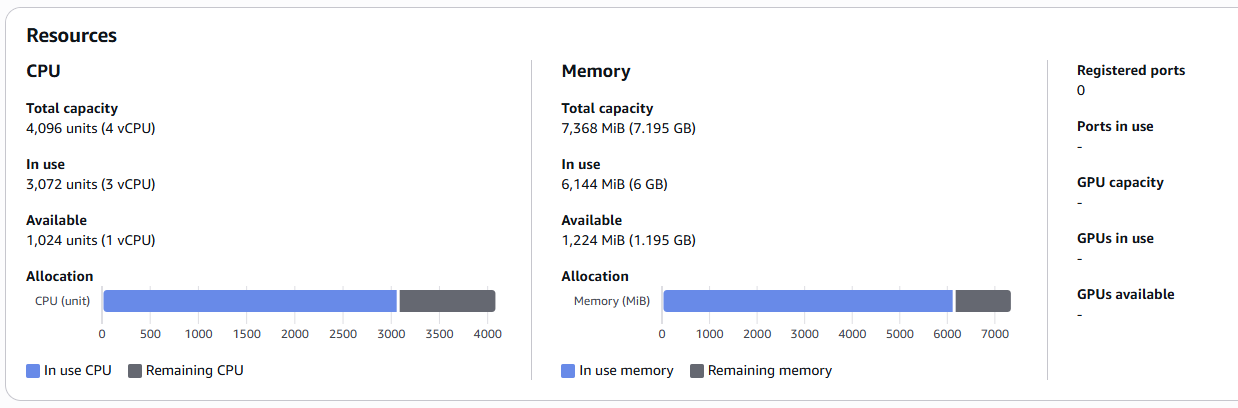Click the 7,368 MiB total memory value
This screenshot has height=408, width=1238.
coord(628,128)
